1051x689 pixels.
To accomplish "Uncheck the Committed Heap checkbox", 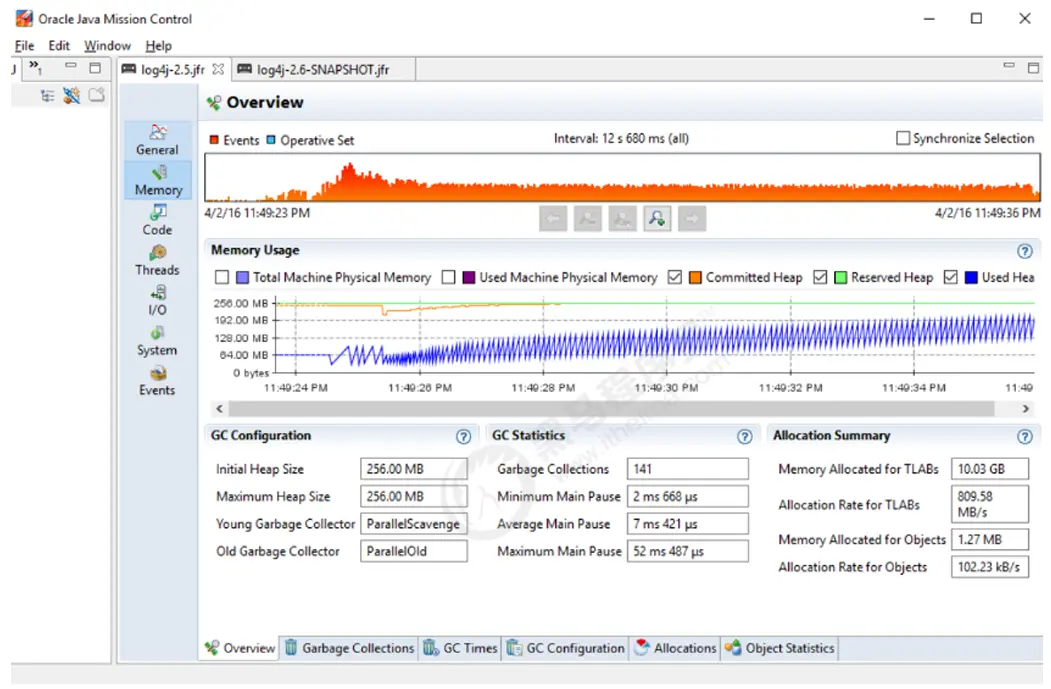I will click(675, 278).
